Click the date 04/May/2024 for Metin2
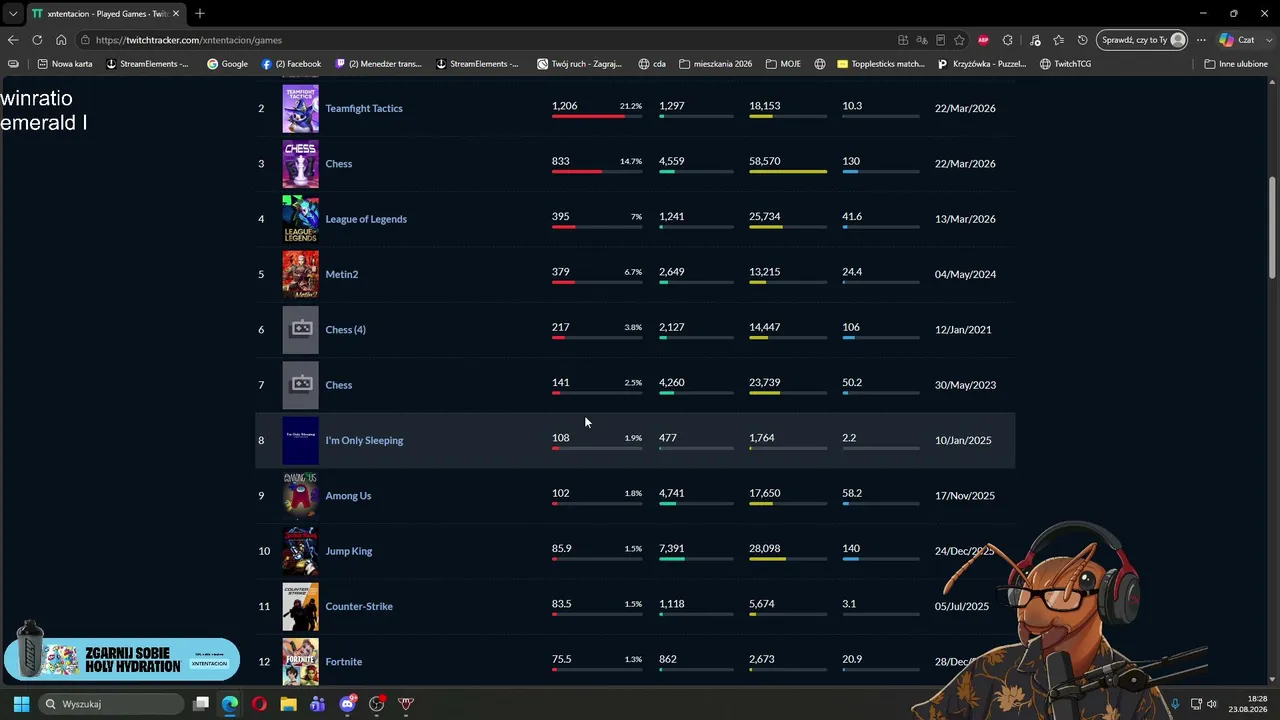 965,274
